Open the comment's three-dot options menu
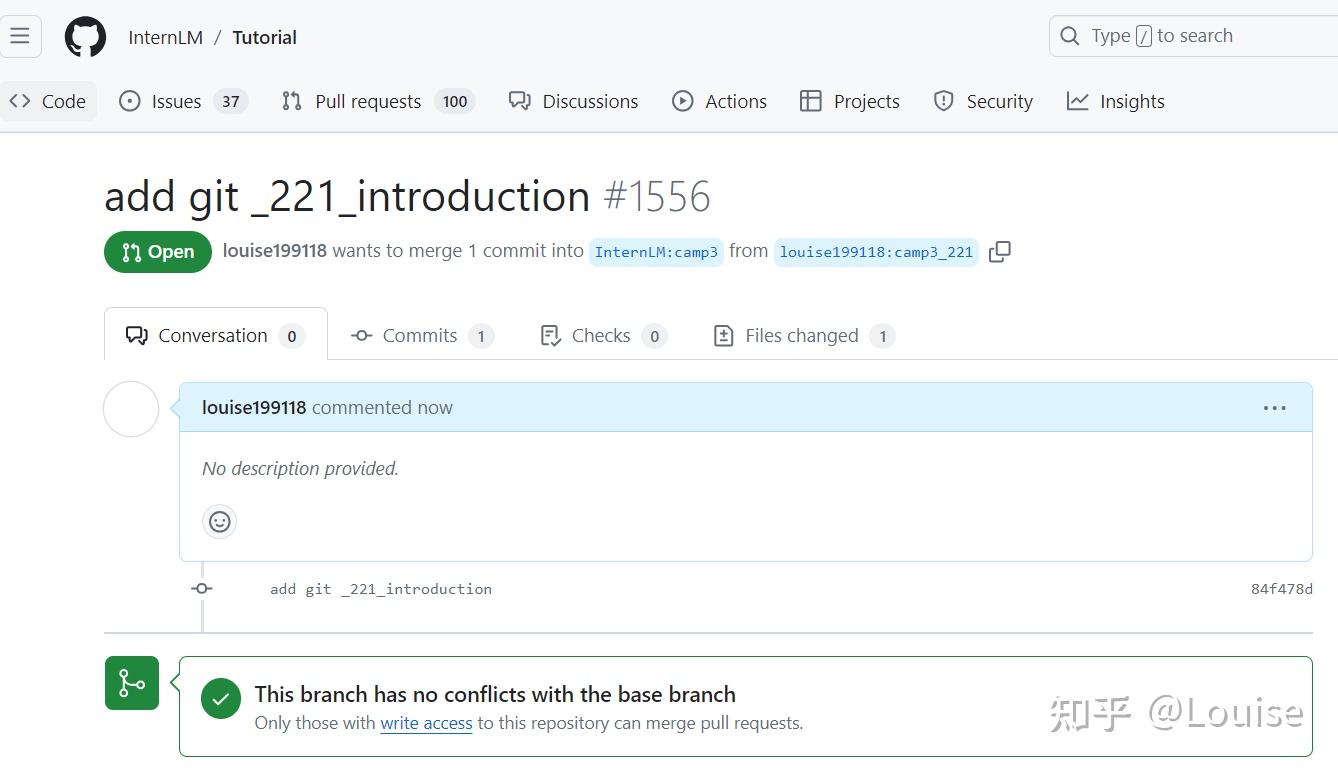Screen dimensions: 1338x768 (1274, 408)
